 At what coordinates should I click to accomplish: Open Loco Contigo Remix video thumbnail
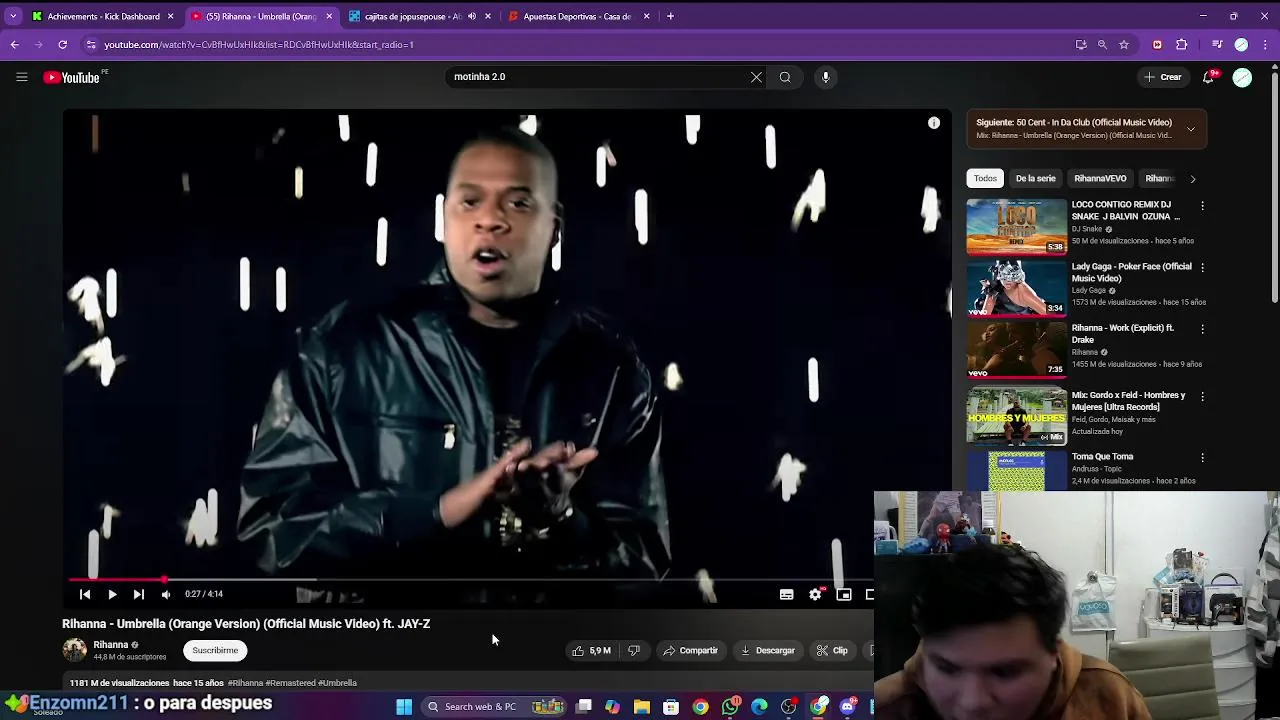click(1016, 226)
